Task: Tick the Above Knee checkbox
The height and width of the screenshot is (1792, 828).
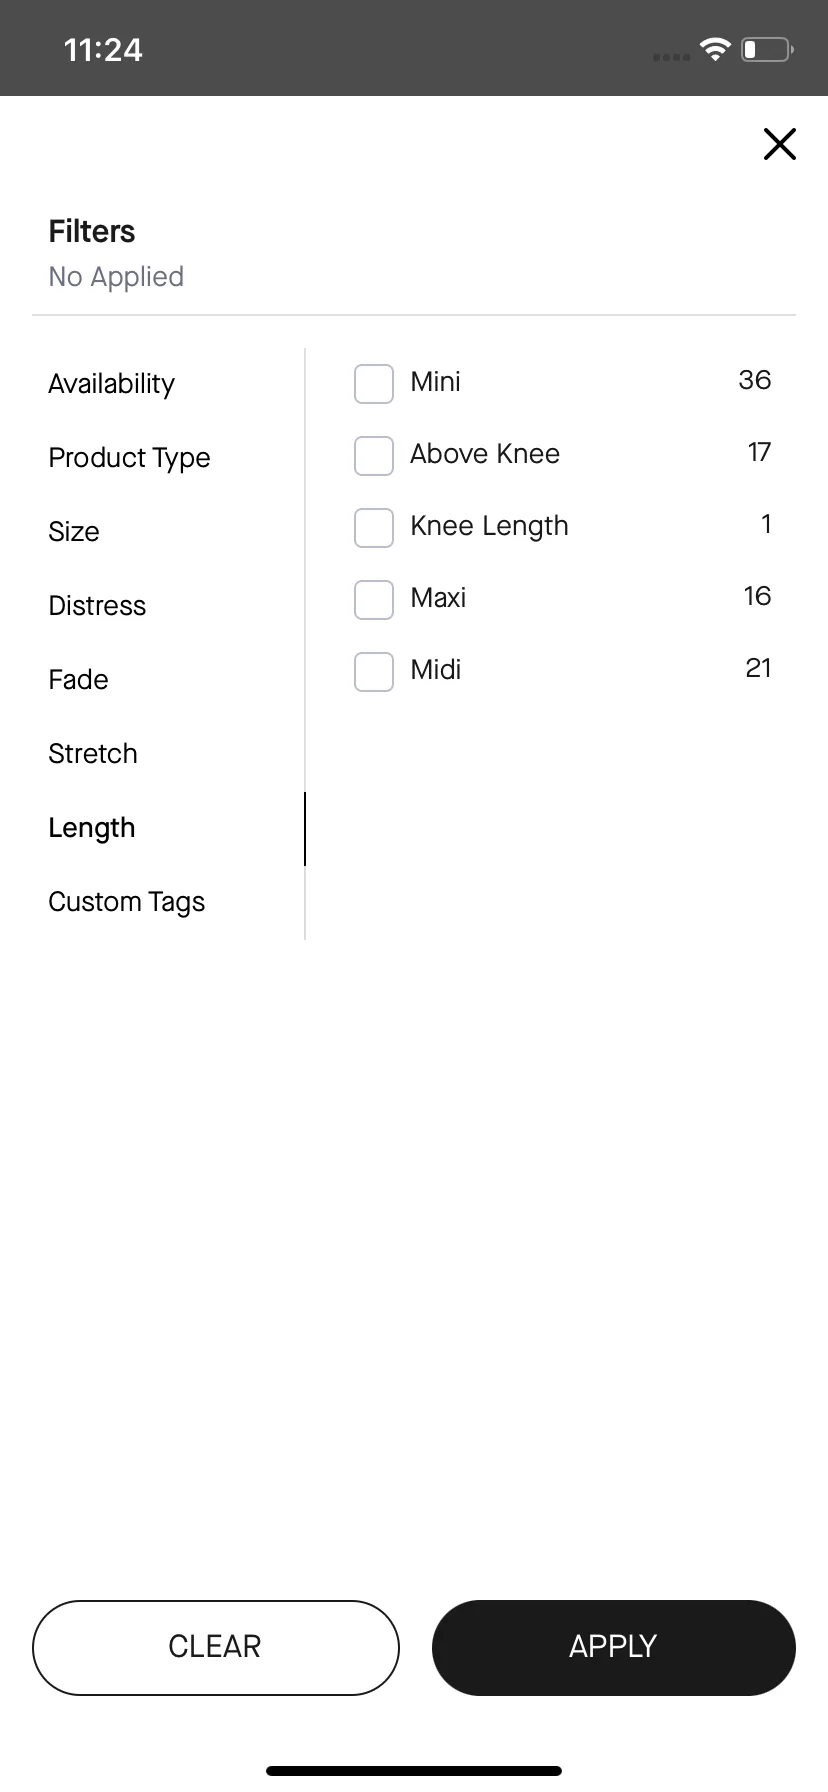Action: [374, 456]
